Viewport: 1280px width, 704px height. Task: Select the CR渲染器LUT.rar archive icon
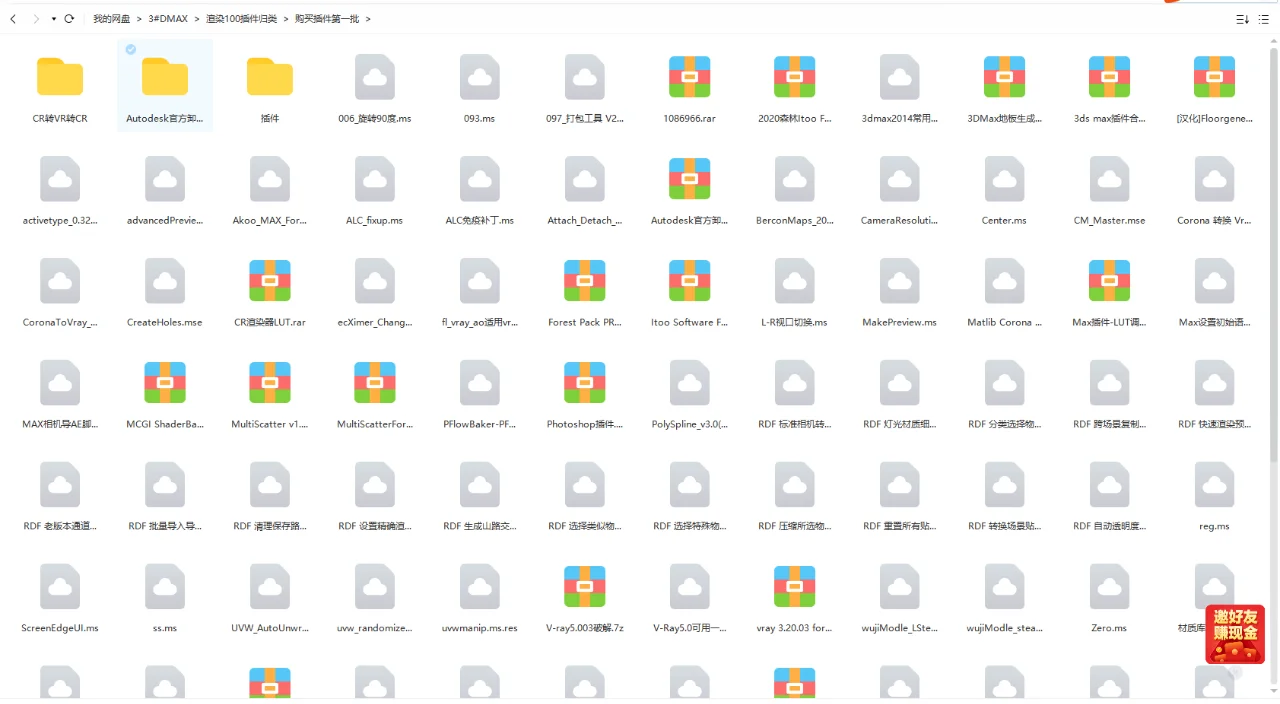tap(270, 281)
